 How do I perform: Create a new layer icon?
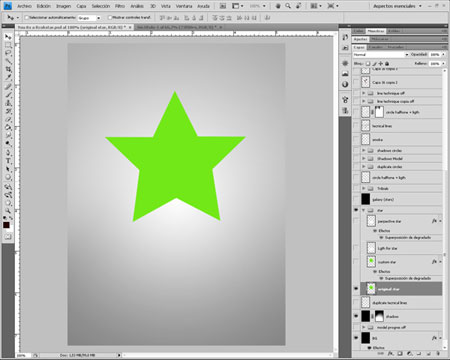click(x=429, y=353)
